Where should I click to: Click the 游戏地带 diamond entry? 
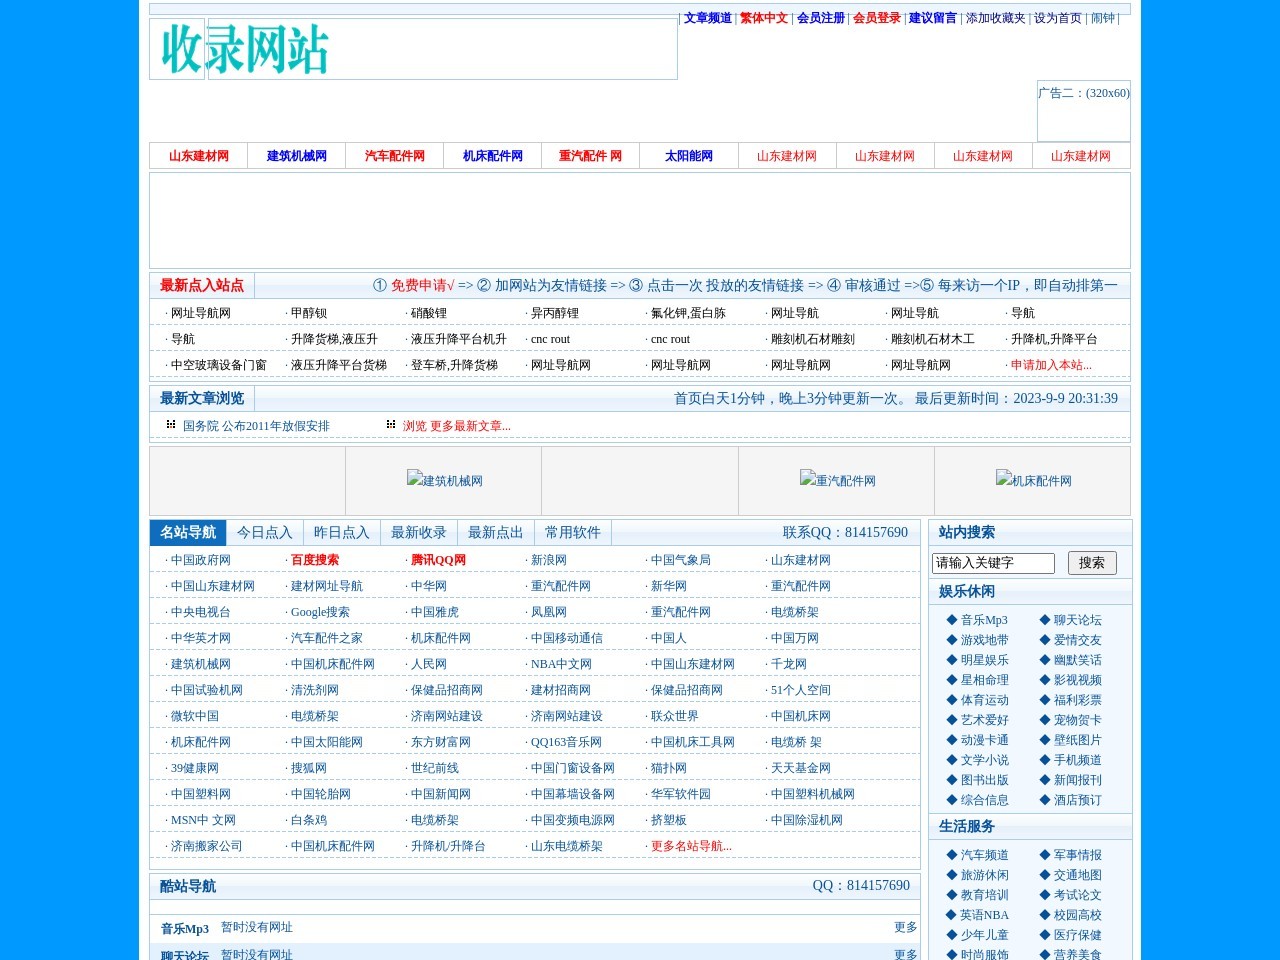pos(983,640)
